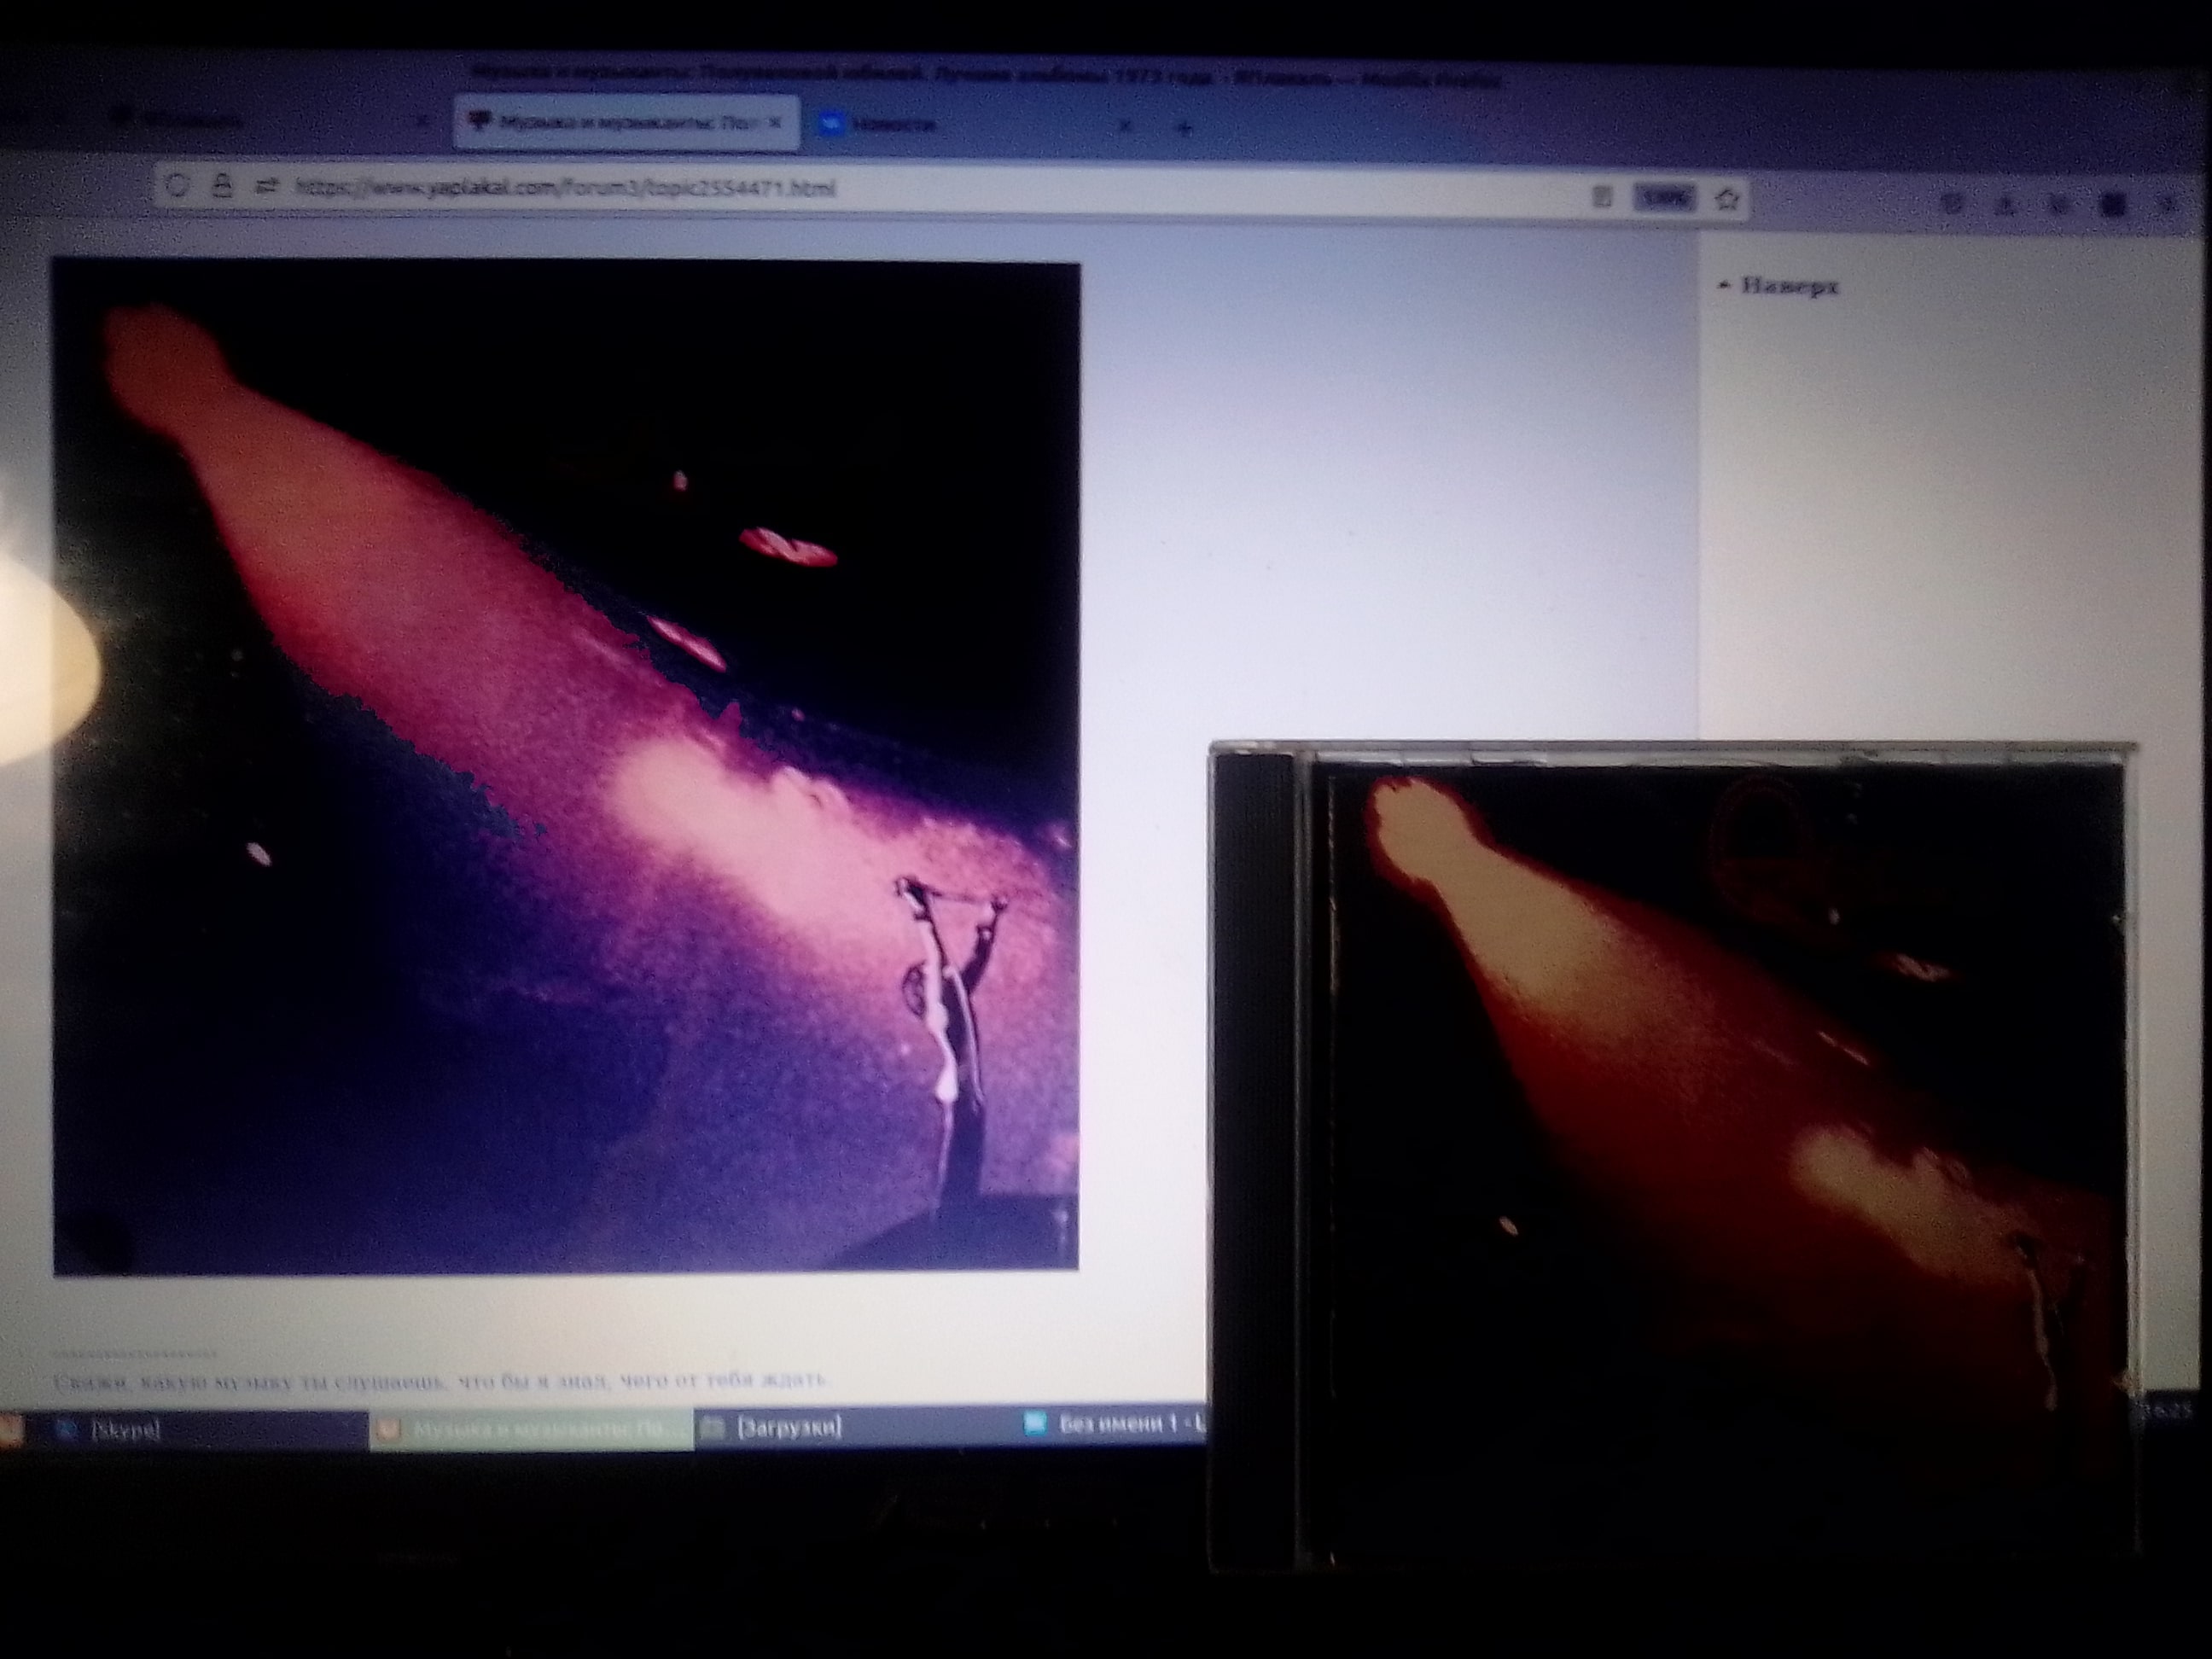Open the site security padlock info
Image resolution: width=2212 pixels, height=1659 pixels.
[x=222, y=185]
